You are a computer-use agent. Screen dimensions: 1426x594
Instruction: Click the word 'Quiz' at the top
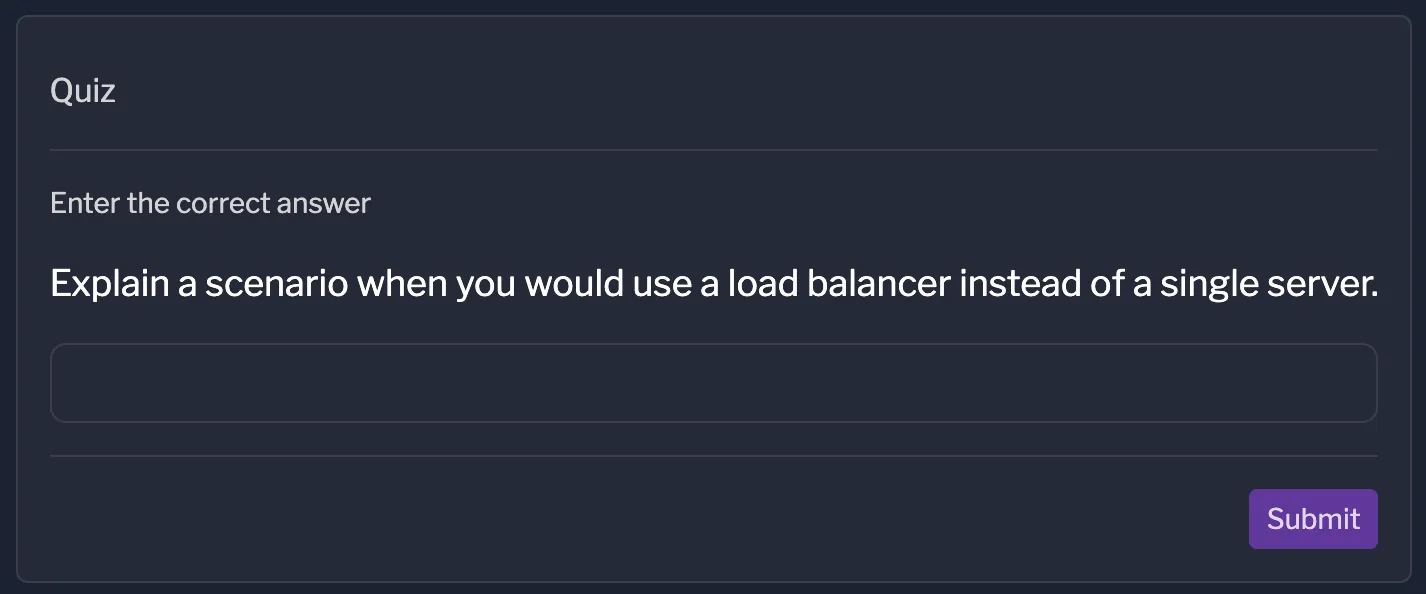(82, 90)
